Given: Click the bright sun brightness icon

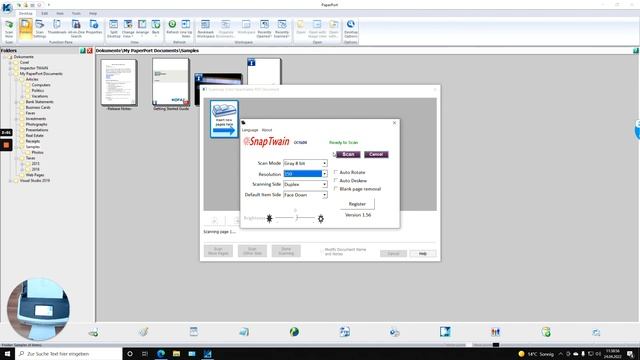Looking at the screenshot, I should 321,219.
